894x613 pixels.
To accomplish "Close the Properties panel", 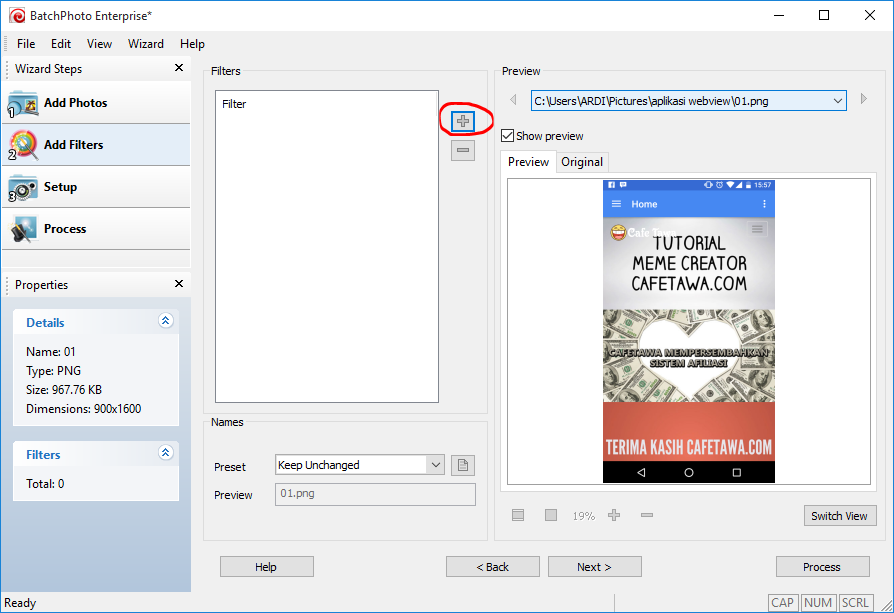I will [x=178, y=283].
